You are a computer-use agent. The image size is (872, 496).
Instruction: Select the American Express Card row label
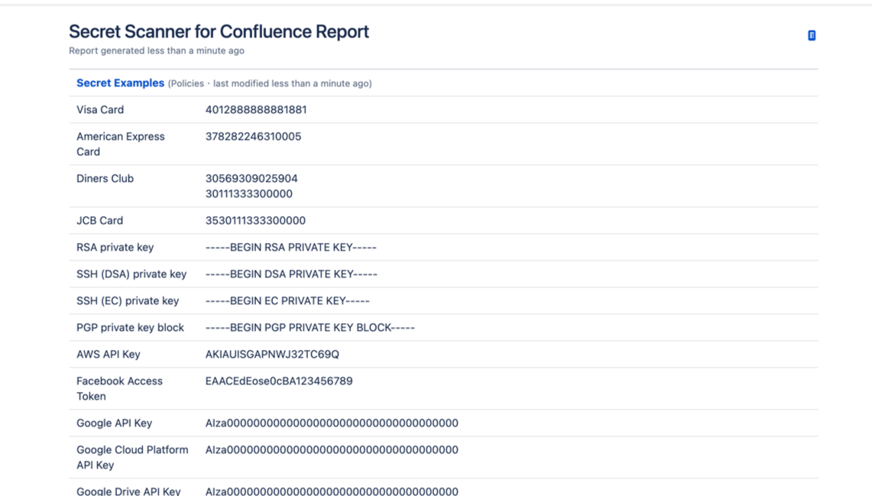[x=120, y=144]
